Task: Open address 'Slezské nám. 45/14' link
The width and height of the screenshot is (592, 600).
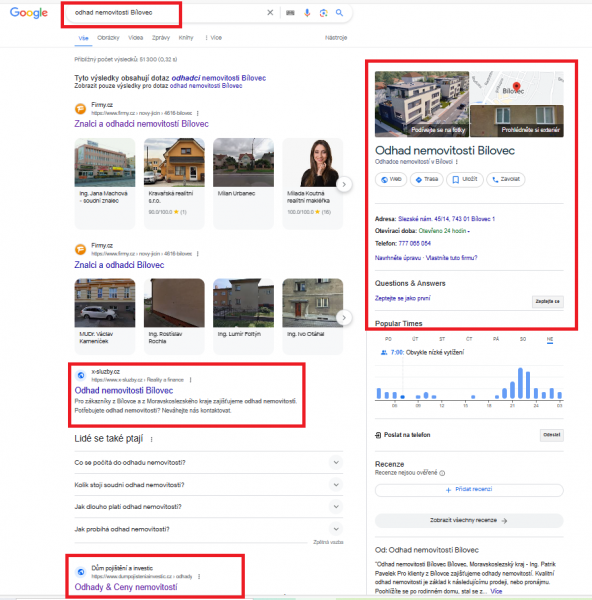Action: coord(446,219)
